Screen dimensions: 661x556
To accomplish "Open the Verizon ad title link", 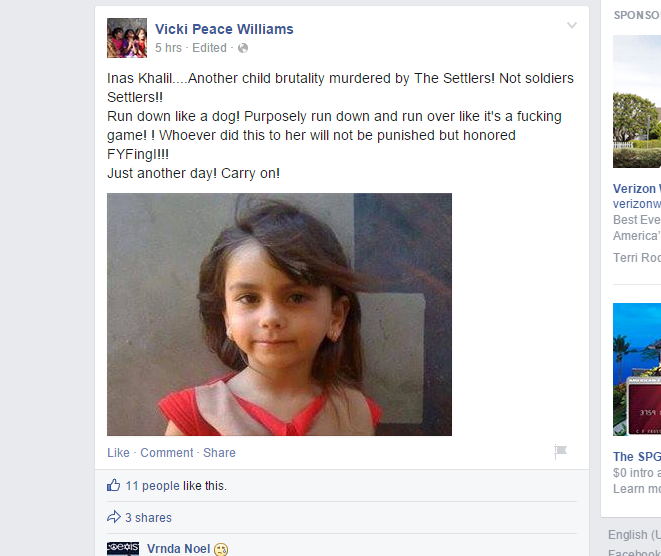I will 637,188.
